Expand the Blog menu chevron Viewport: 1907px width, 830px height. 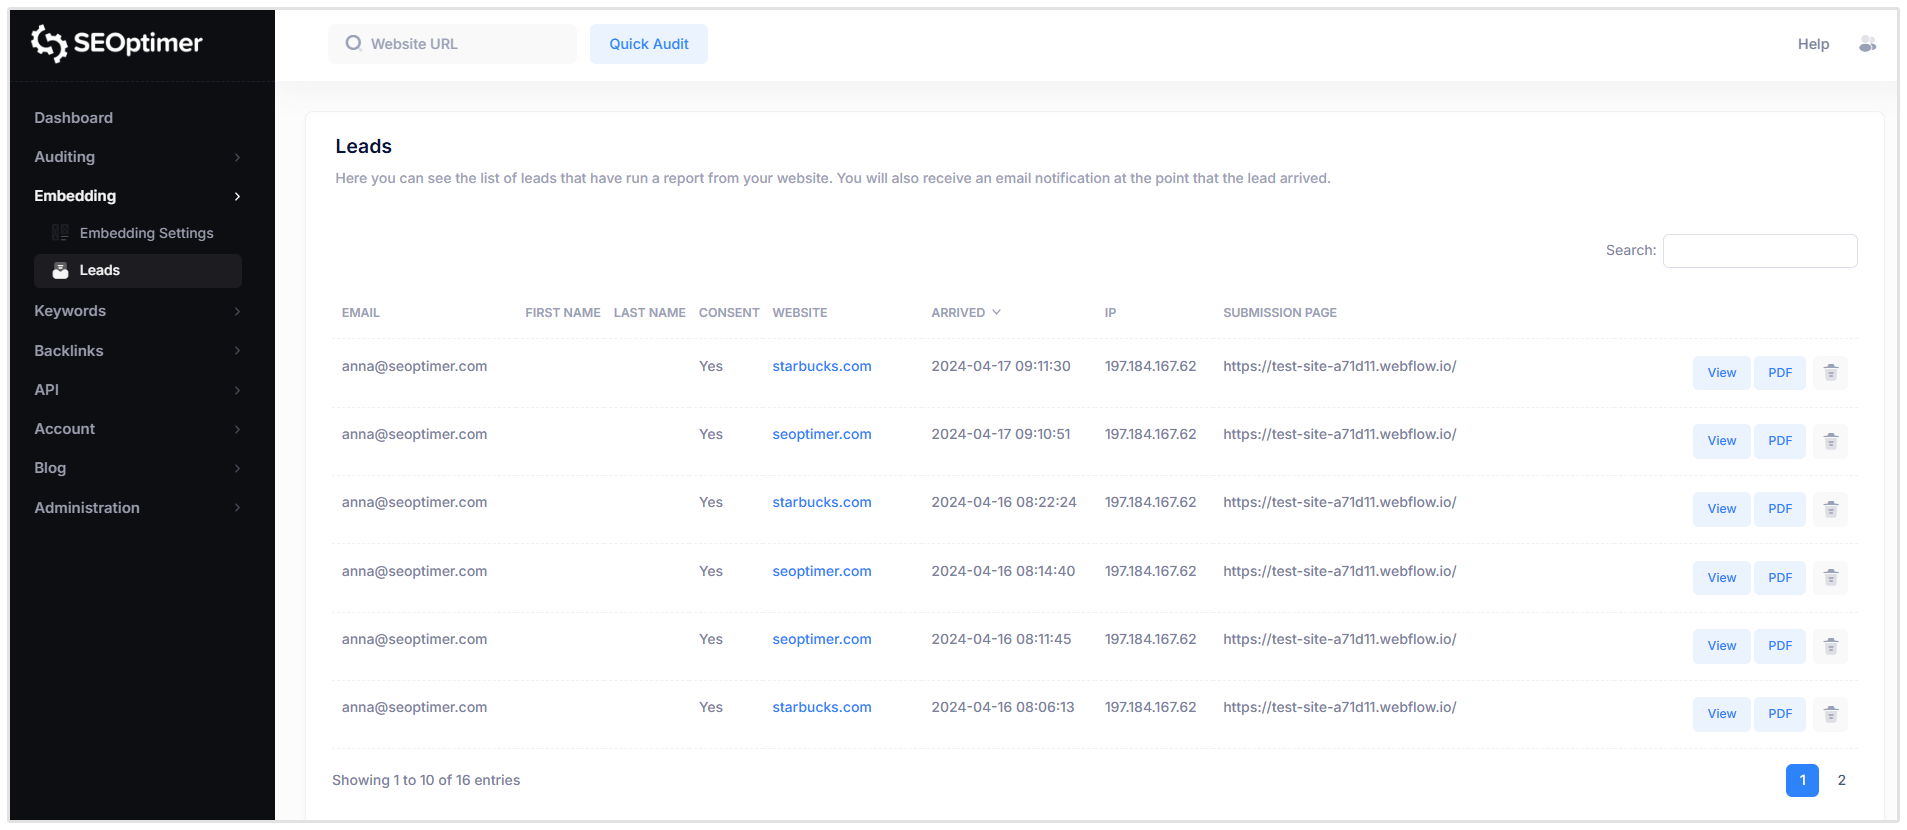(237, 468)
